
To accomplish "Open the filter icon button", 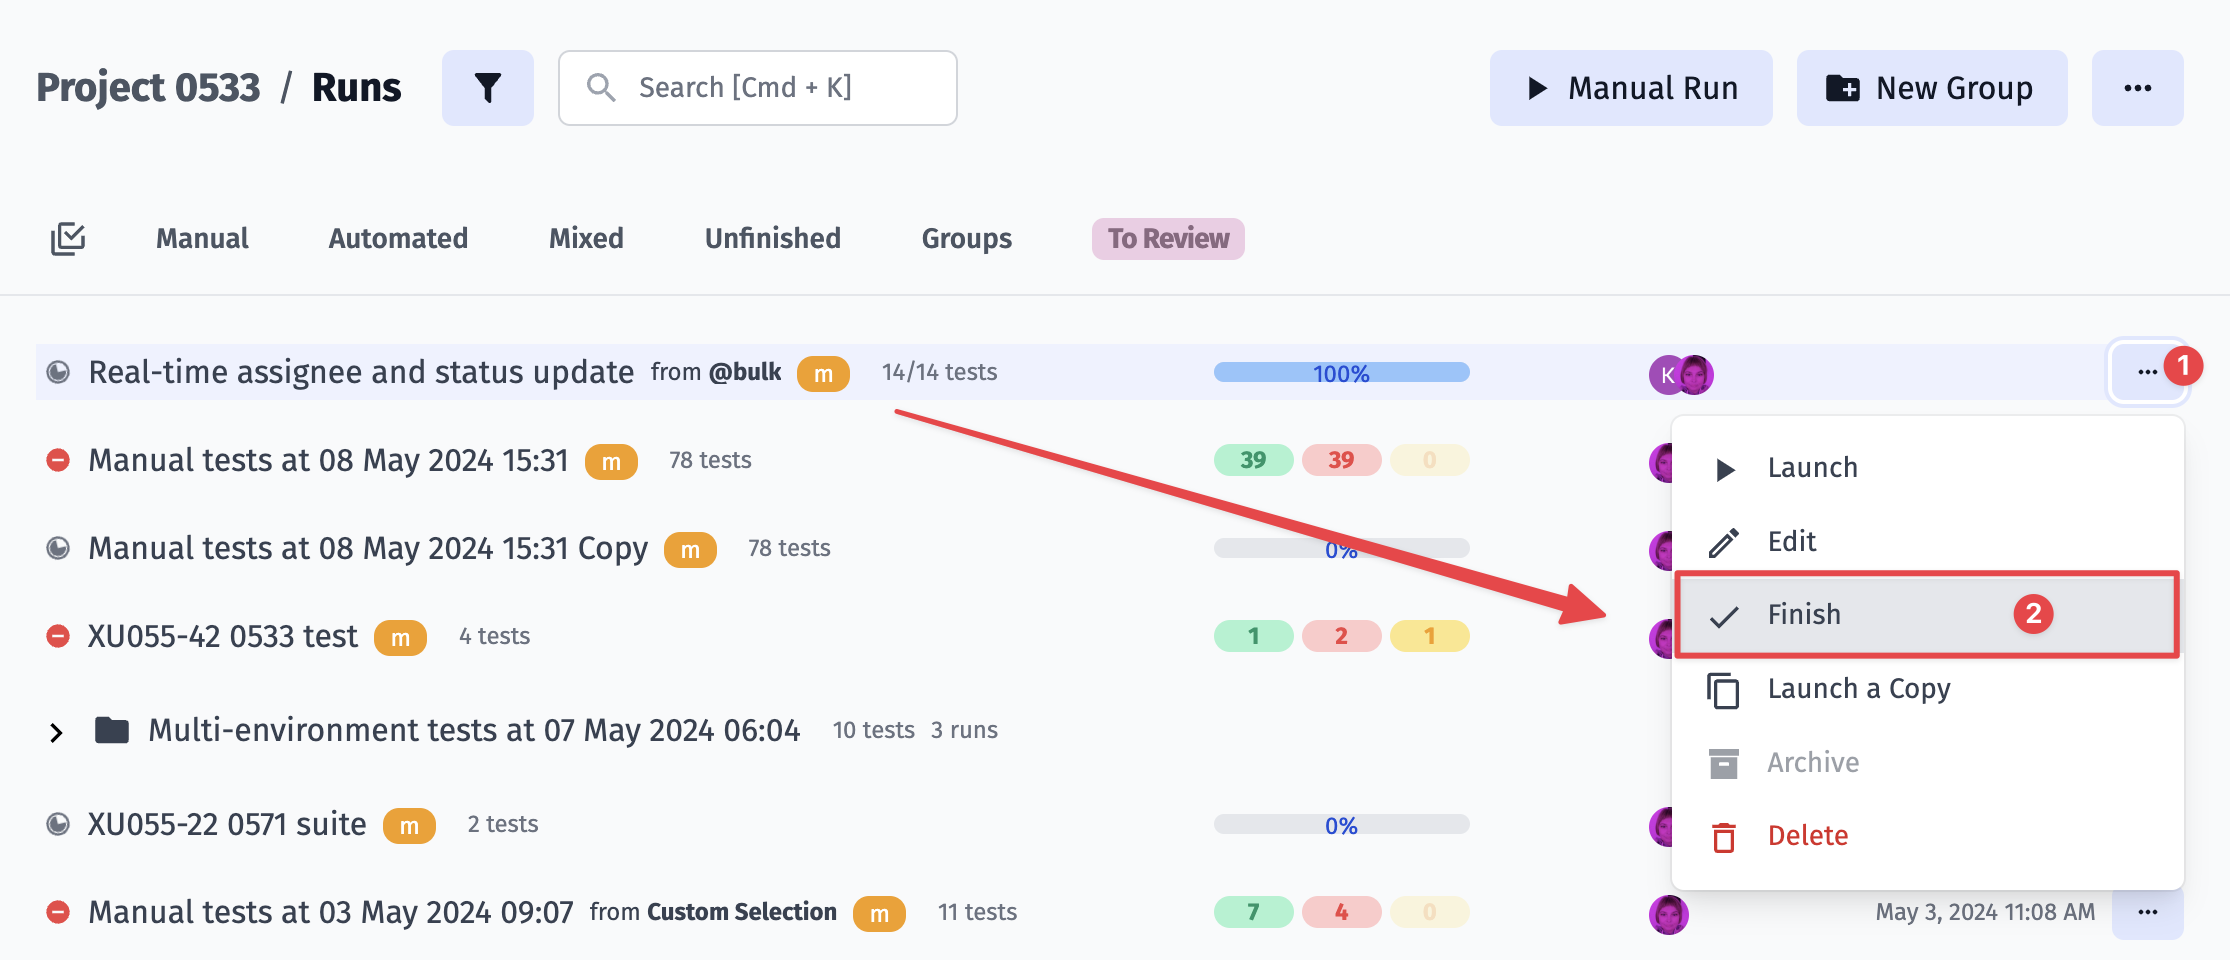I will (487, 88).
